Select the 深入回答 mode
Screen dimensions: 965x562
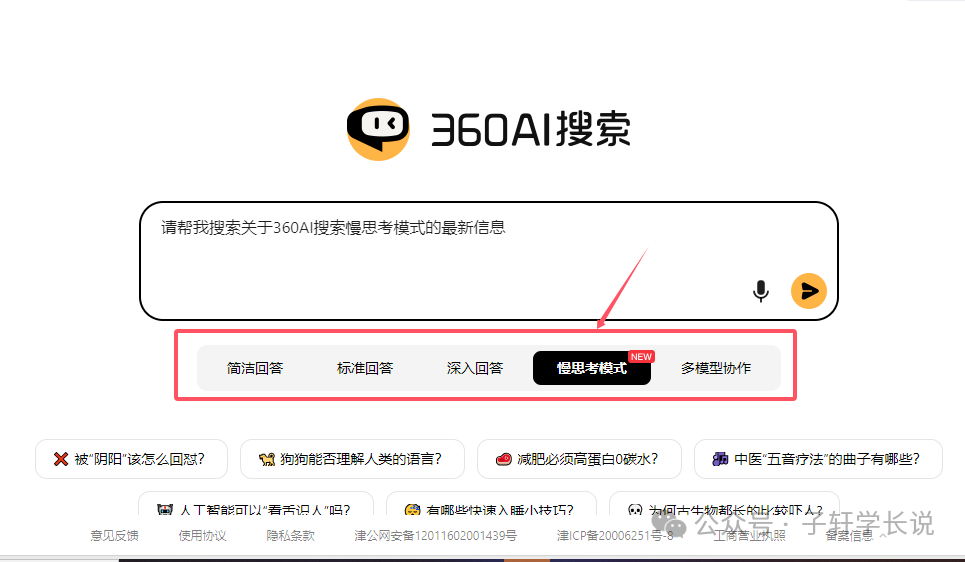click(x=475, y=368)
